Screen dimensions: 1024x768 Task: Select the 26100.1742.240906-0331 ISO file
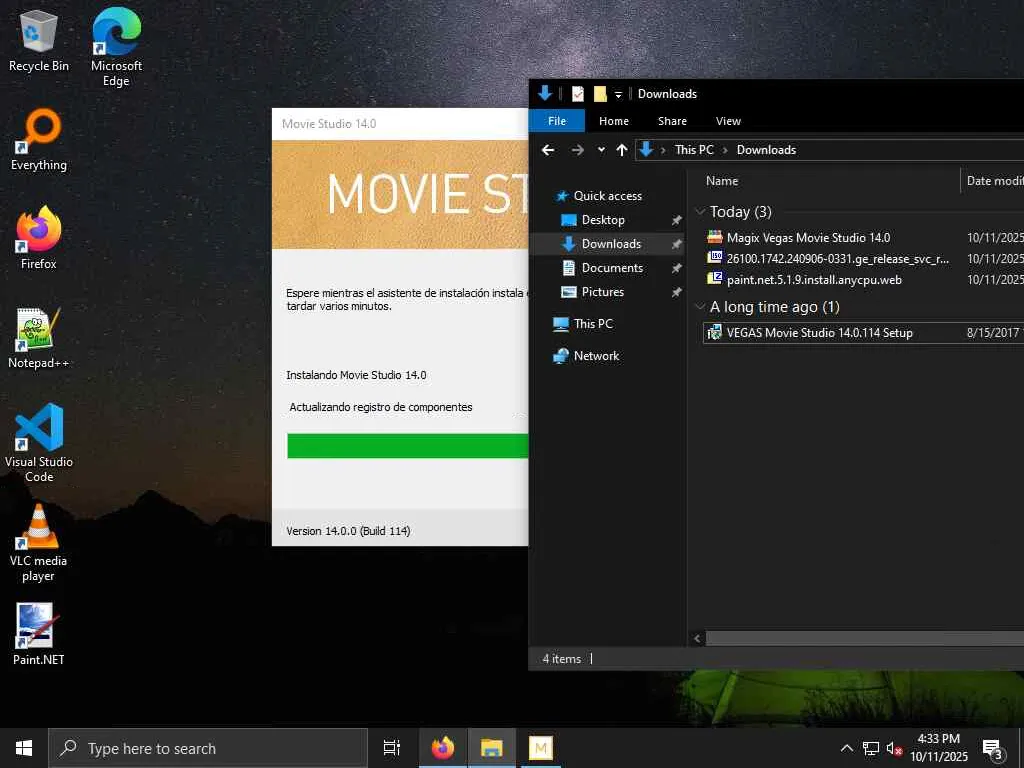[837, 259]
